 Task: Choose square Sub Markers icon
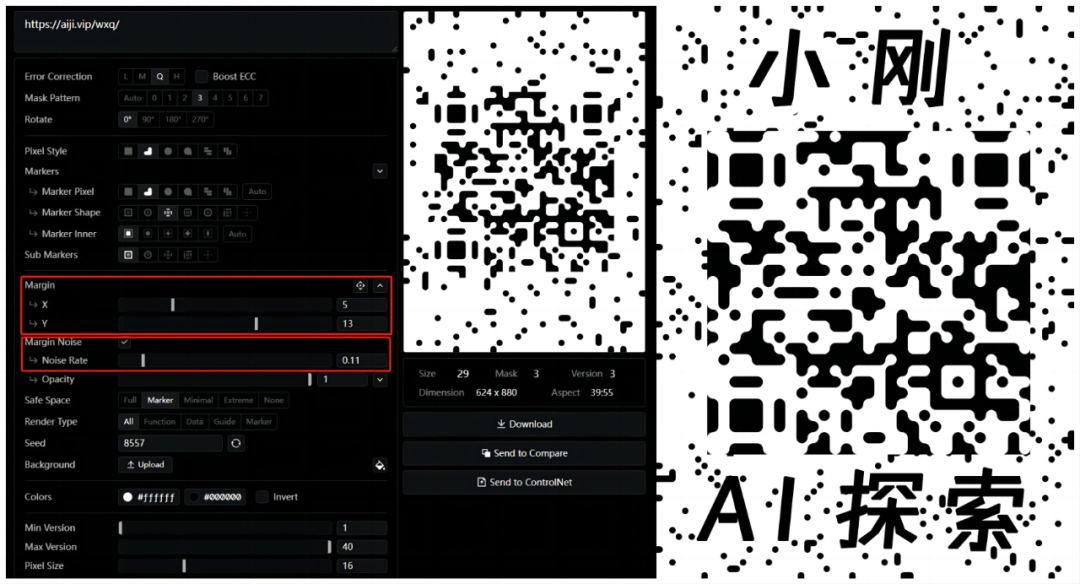tap(128, 255)
